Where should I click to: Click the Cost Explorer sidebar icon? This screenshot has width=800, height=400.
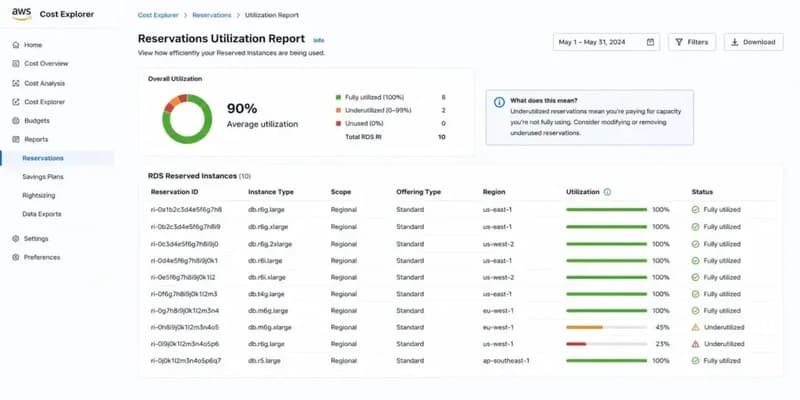point(16,102)
